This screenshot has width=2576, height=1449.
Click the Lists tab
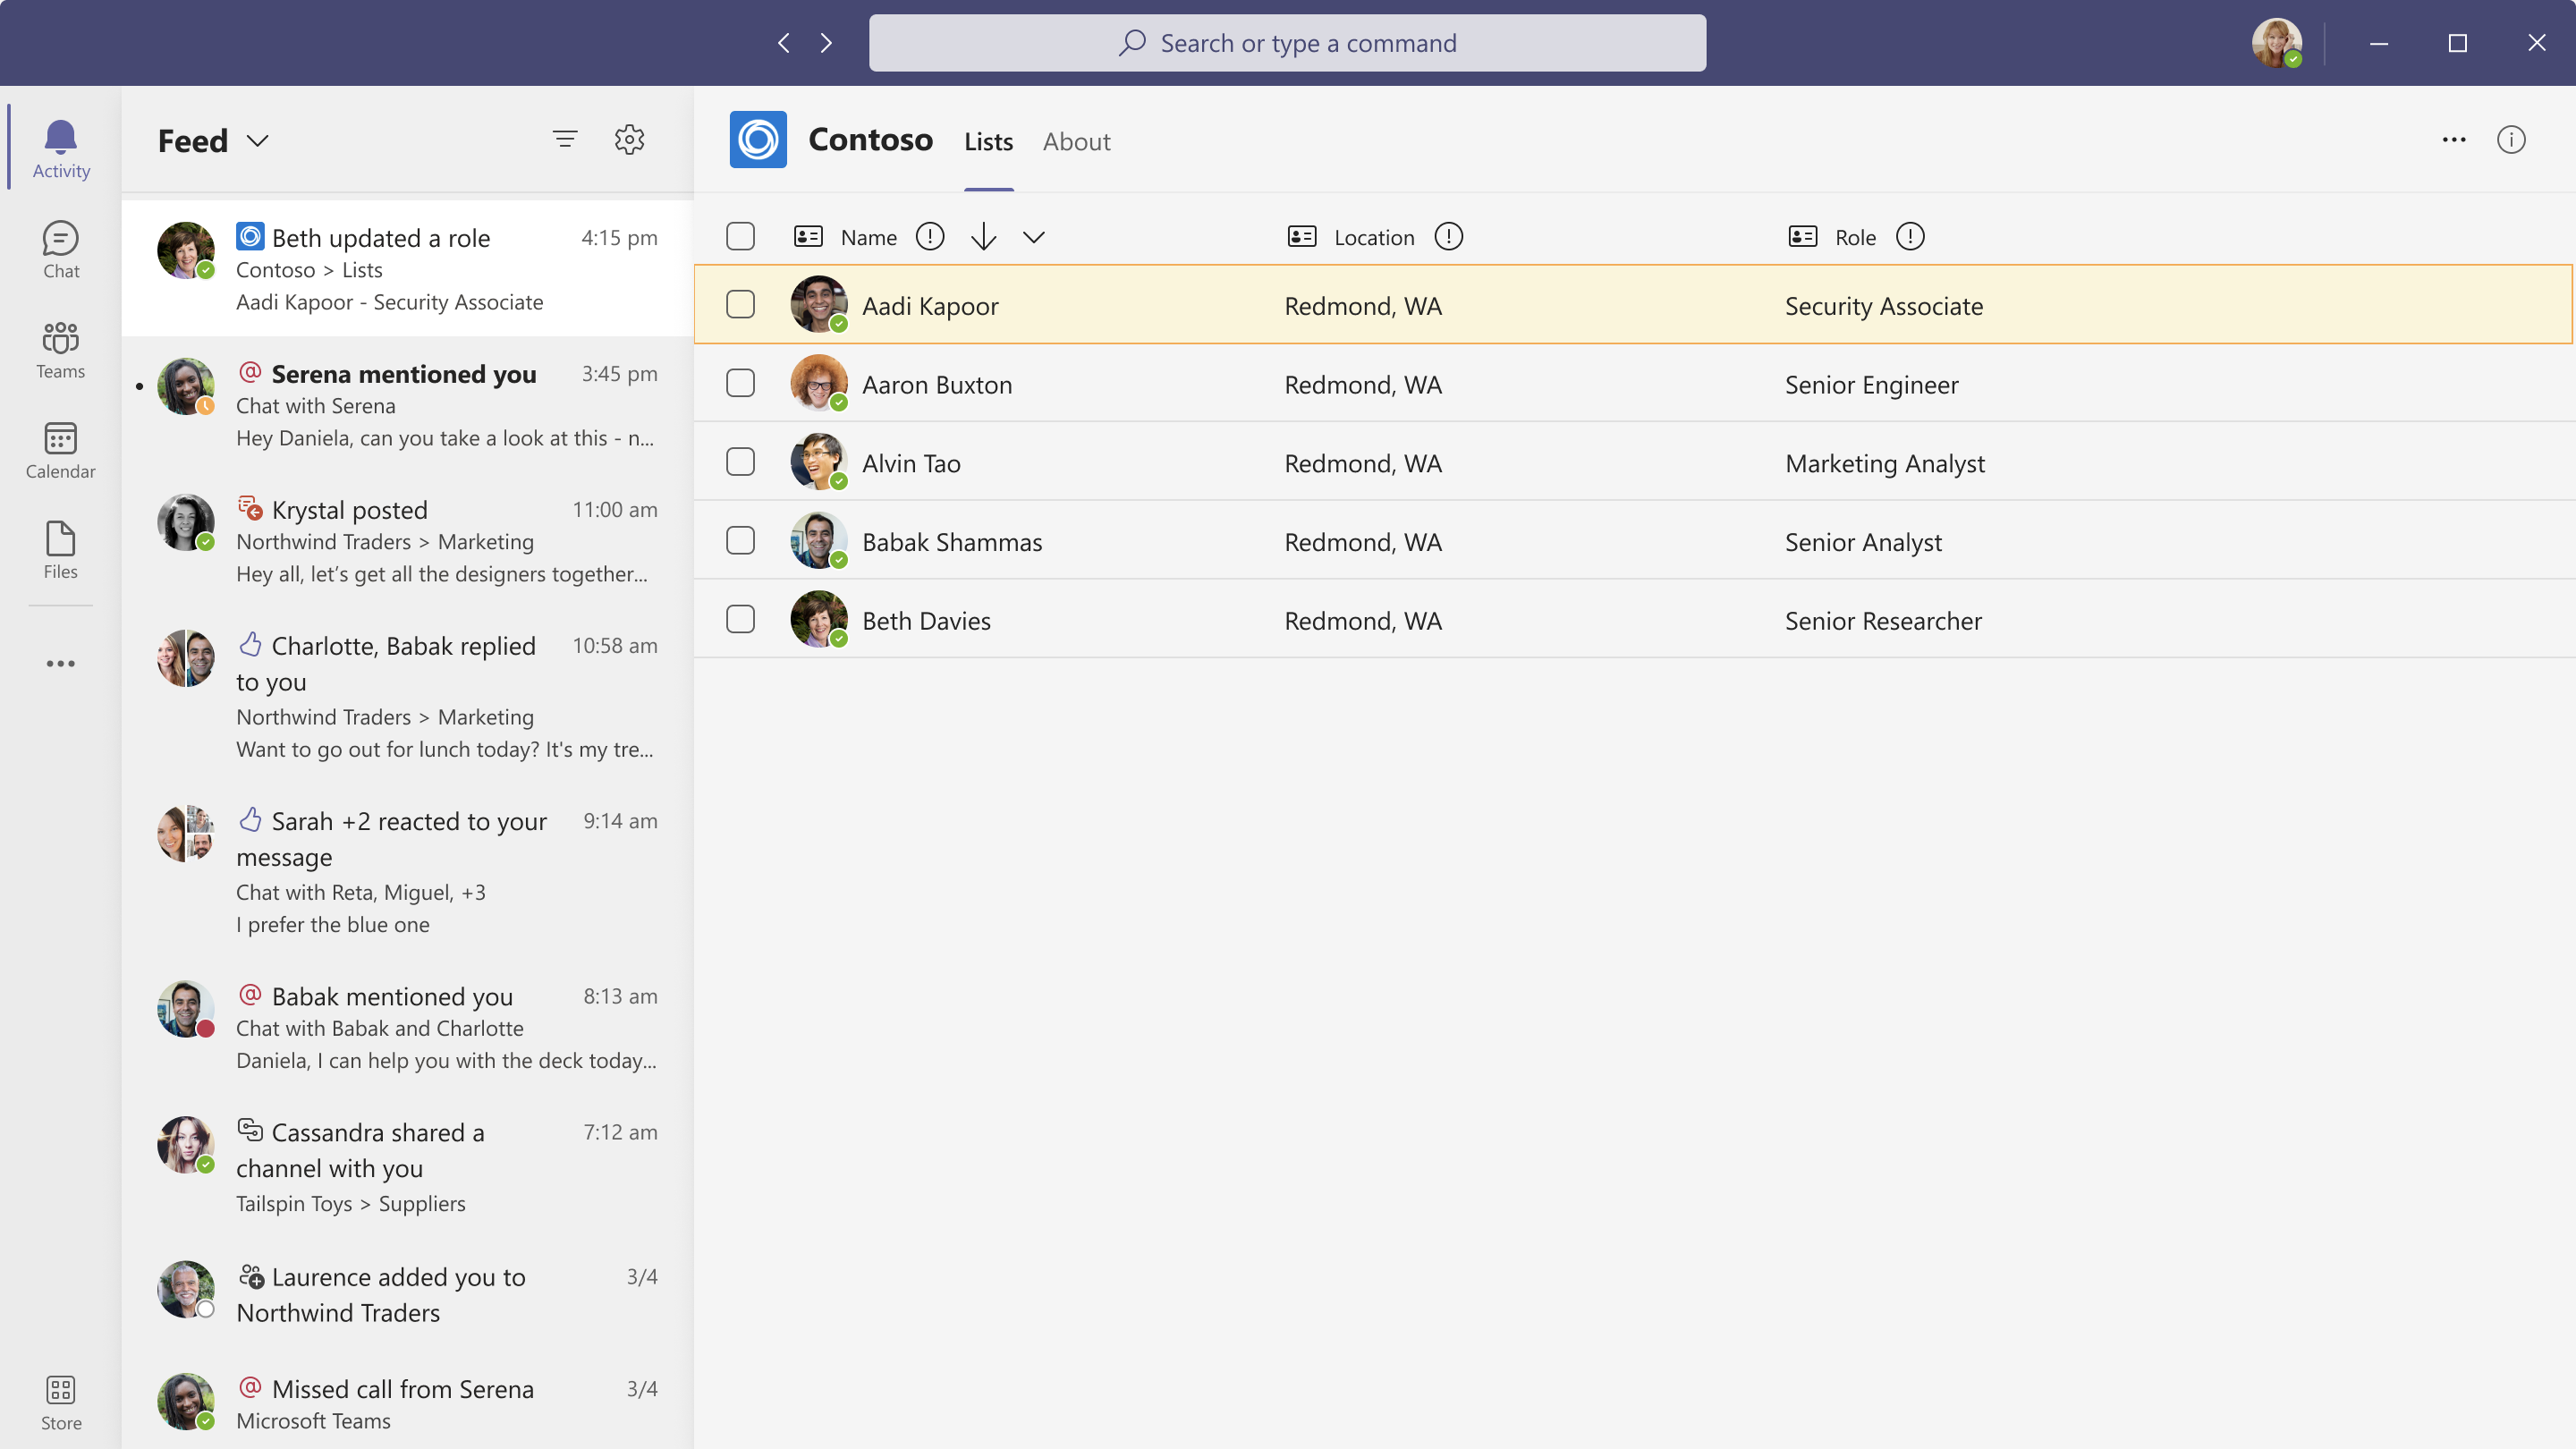pos(987,140)
